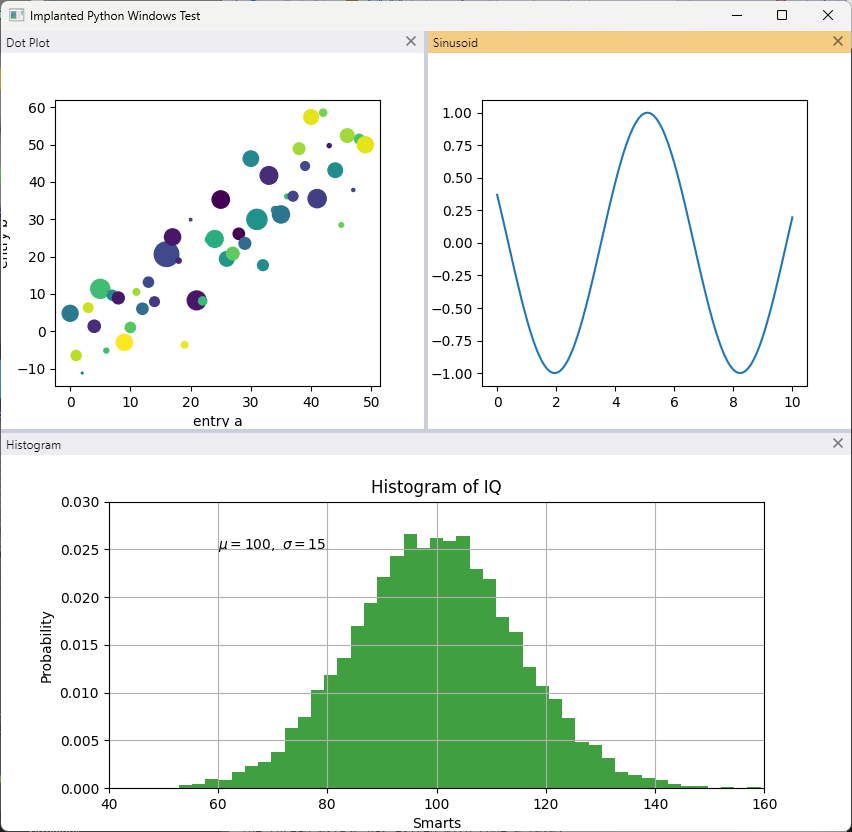Maximize the main application window

(x=782, y=15)
